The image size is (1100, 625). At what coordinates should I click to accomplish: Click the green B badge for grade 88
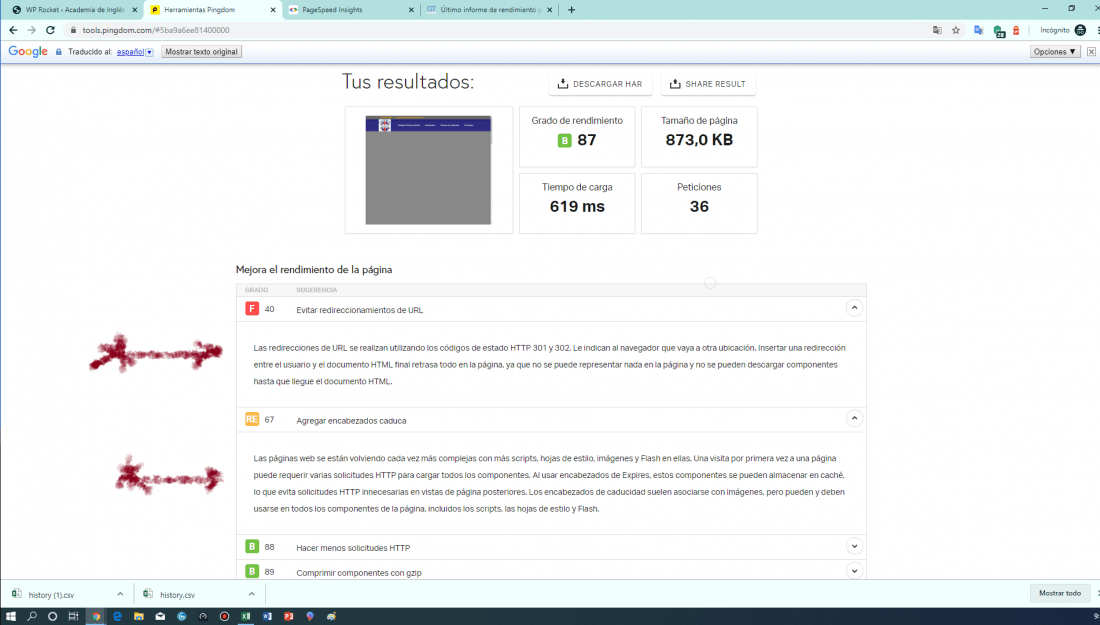point(252,546)
